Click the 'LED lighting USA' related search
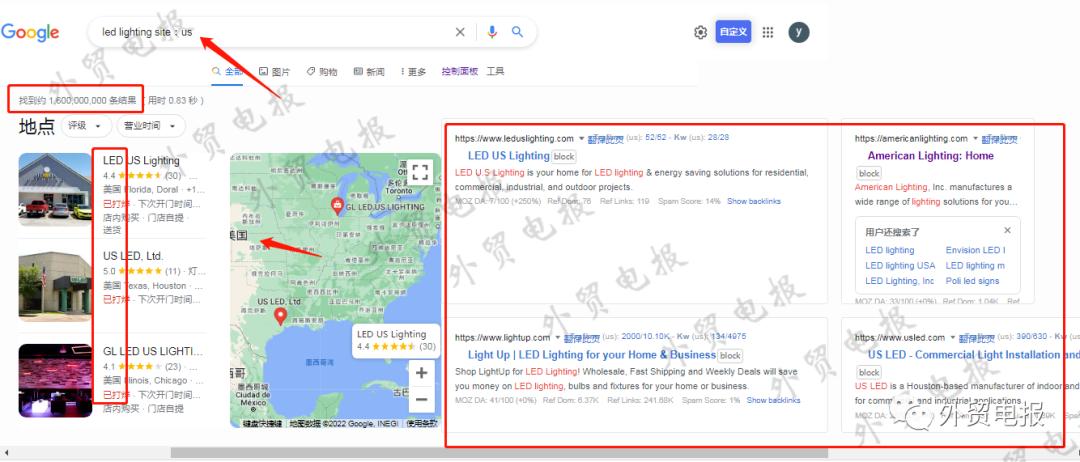The width and height of the screenshot is (1080, 462). (x=900, y=265)
